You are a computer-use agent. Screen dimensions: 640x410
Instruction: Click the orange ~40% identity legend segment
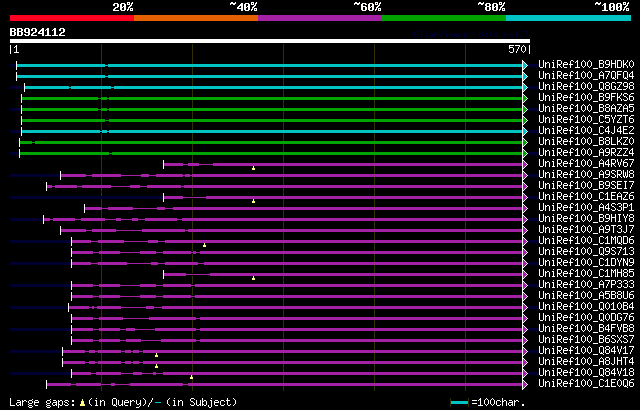[x=196, y=18]
